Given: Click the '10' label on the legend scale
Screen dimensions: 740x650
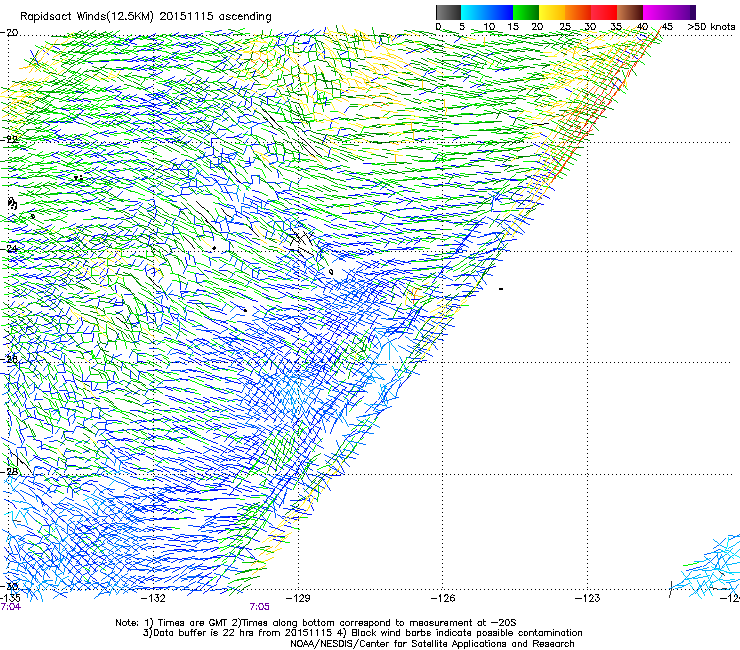Looking at the screenshot, I should pyautogui.click(x=489, y=27).
